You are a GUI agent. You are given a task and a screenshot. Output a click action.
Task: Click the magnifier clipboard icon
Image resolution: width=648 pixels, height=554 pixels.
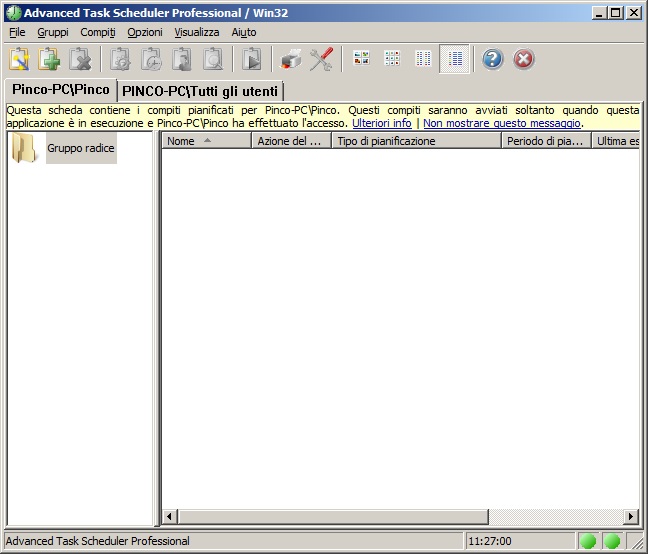[213, 59]
